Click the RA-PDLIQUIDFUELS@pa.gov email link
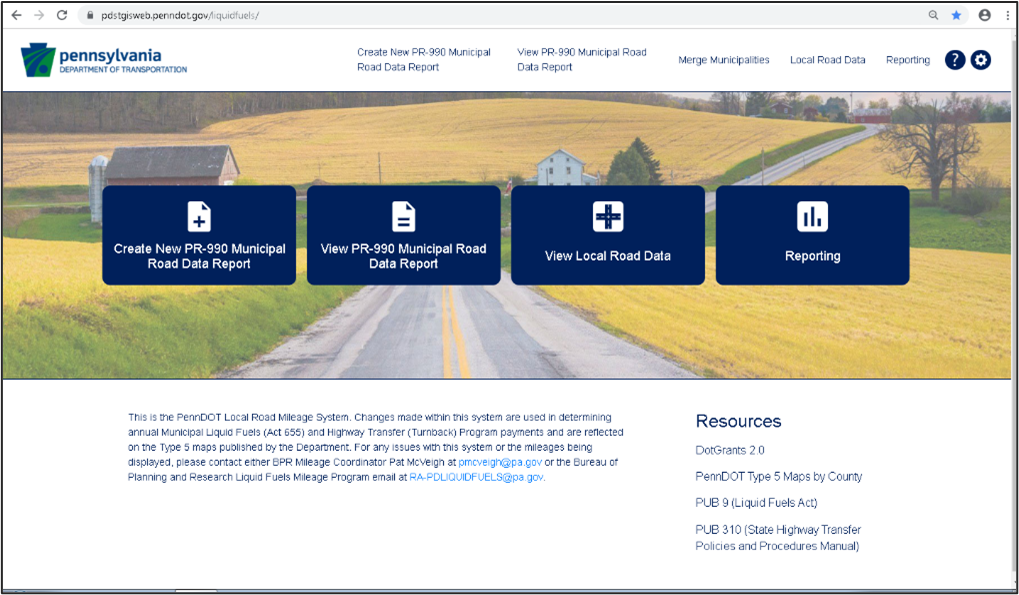 pos(476,477)
